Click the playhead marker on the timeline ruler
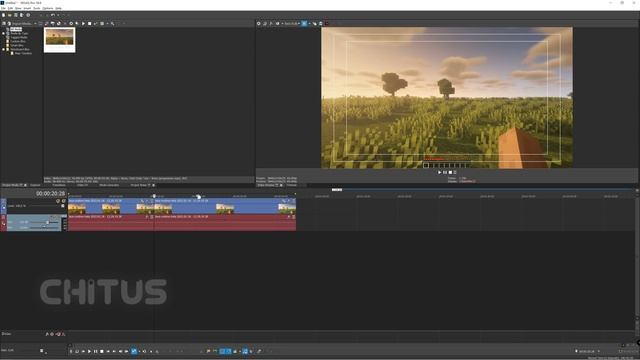640x360 pixels. (x=154, y=196)
